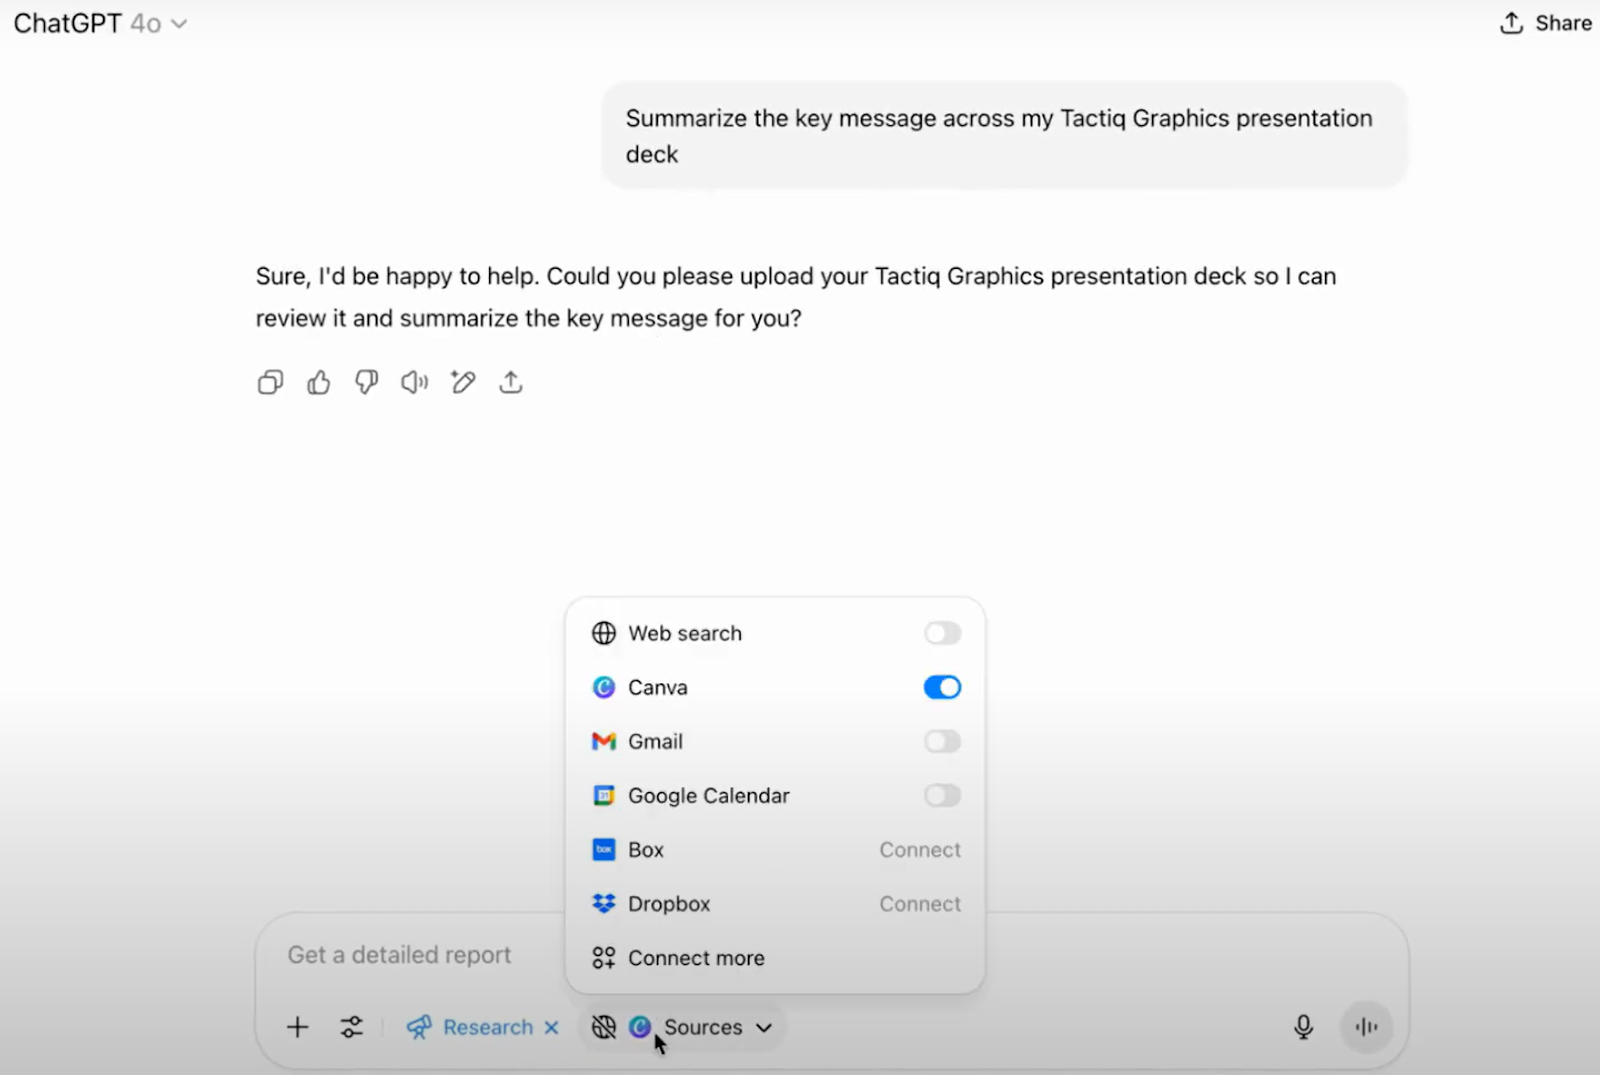Share the response via the upload arrow icon

pos(511,382)
